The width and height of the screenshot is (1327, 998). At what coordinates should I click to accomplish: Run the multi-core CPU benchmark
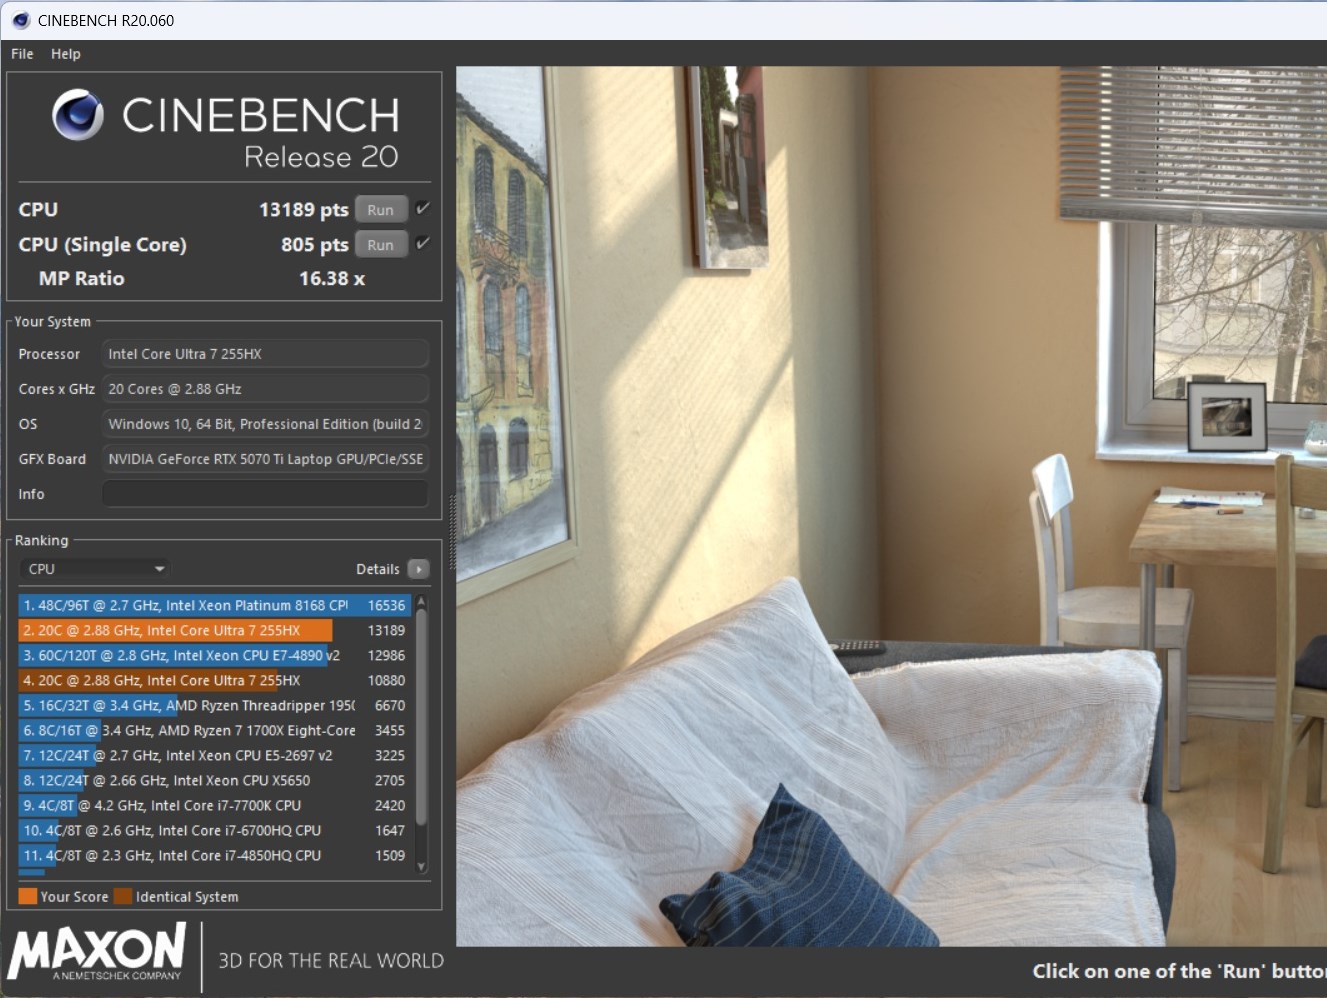pyautogui.click(x=380, y=210)
